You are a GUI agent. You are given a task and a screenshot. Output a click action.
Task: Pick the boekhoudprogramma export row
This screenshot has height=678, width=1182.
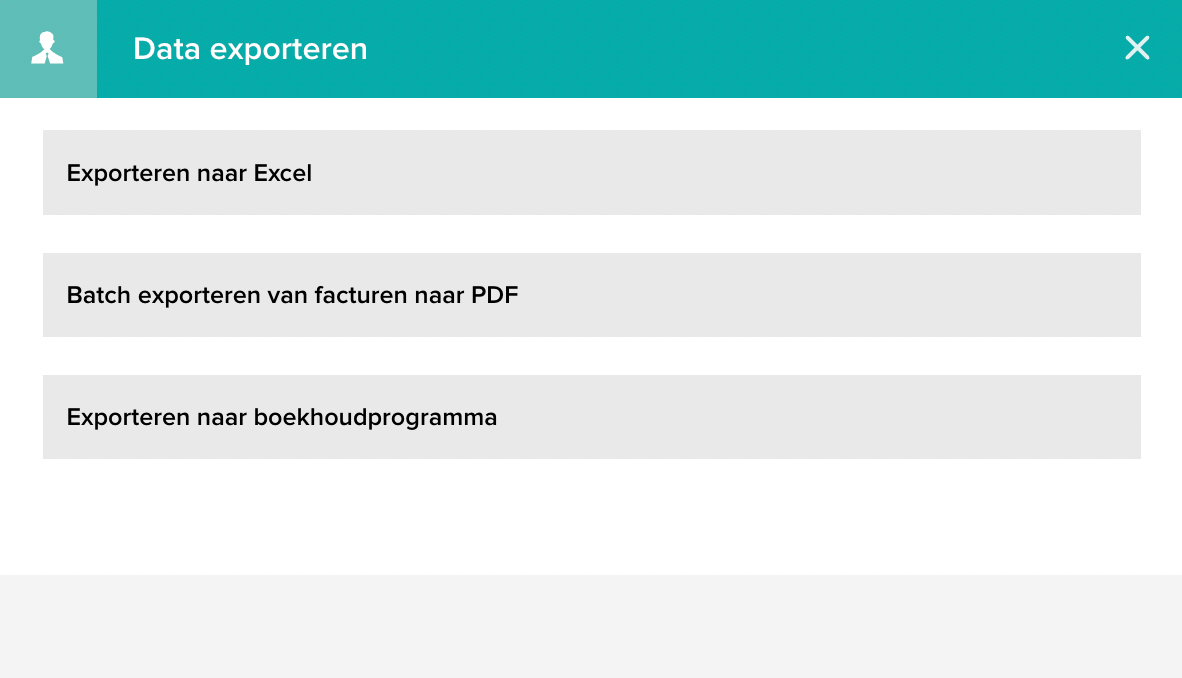coord(592,417)
